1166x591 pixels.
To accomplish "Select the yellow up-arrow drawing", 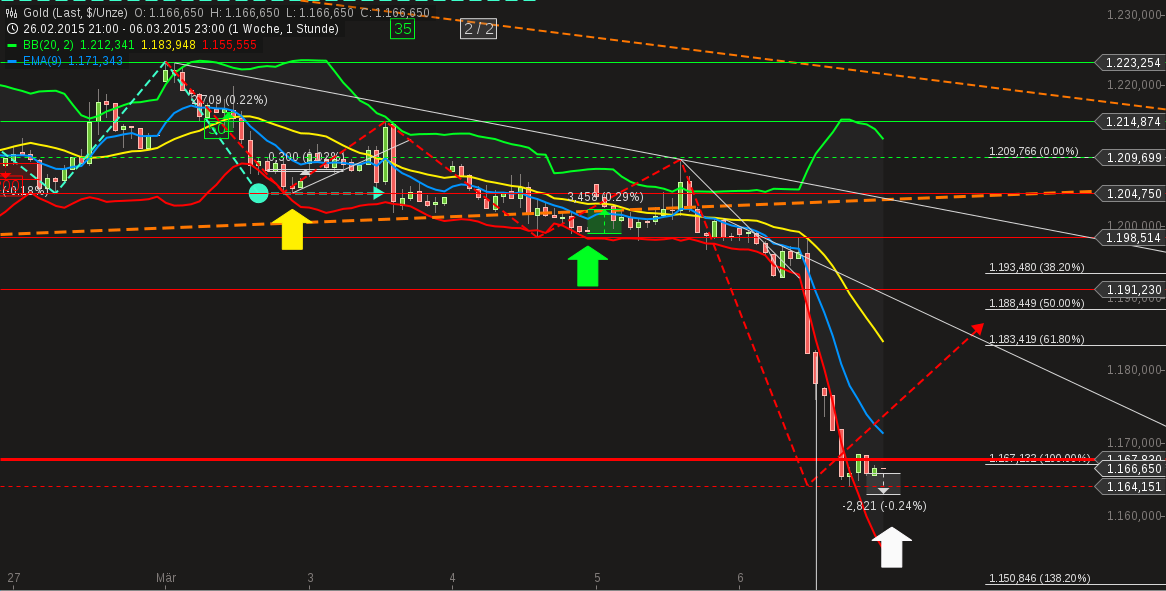I will (x=292, y=229).
